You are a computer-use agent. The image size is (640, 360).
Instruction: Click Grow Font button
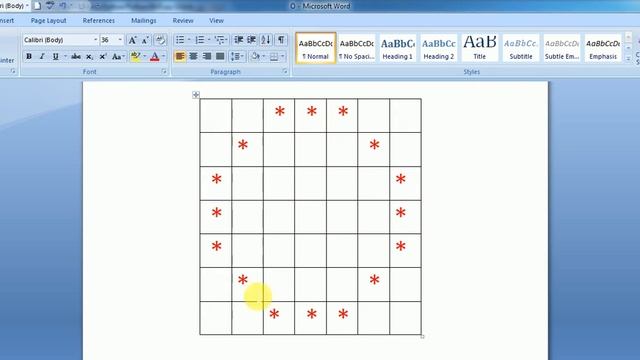coord(132,40)
